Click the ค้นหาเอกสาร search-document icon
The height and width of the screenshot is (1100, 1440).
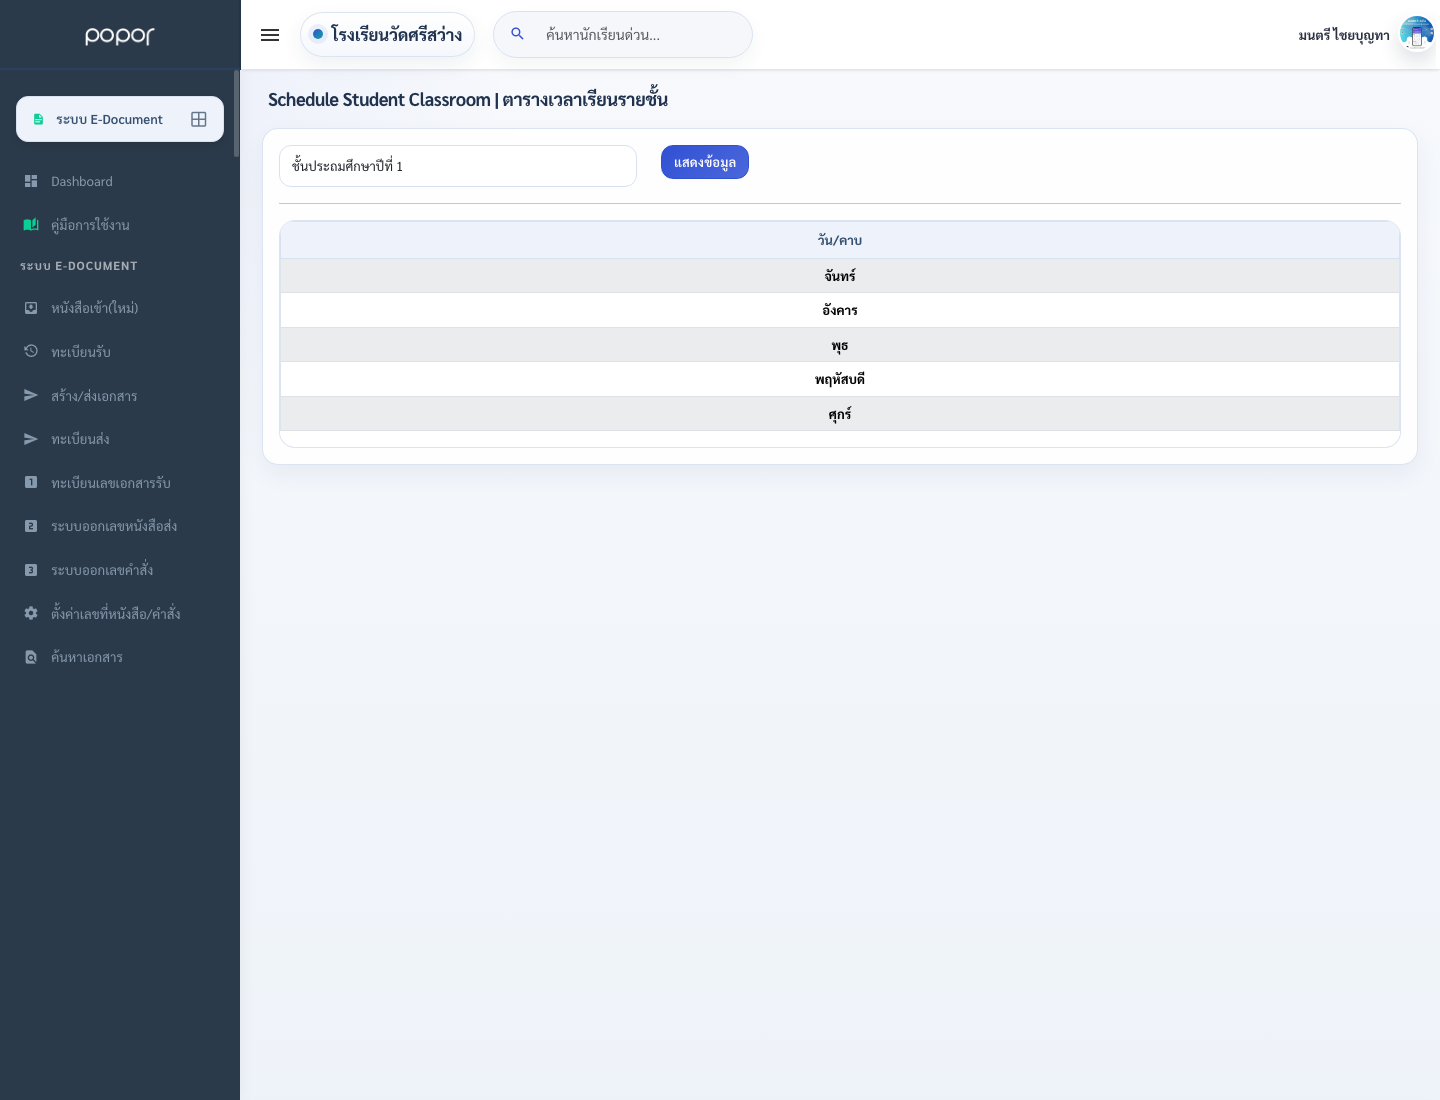point(31,657)
